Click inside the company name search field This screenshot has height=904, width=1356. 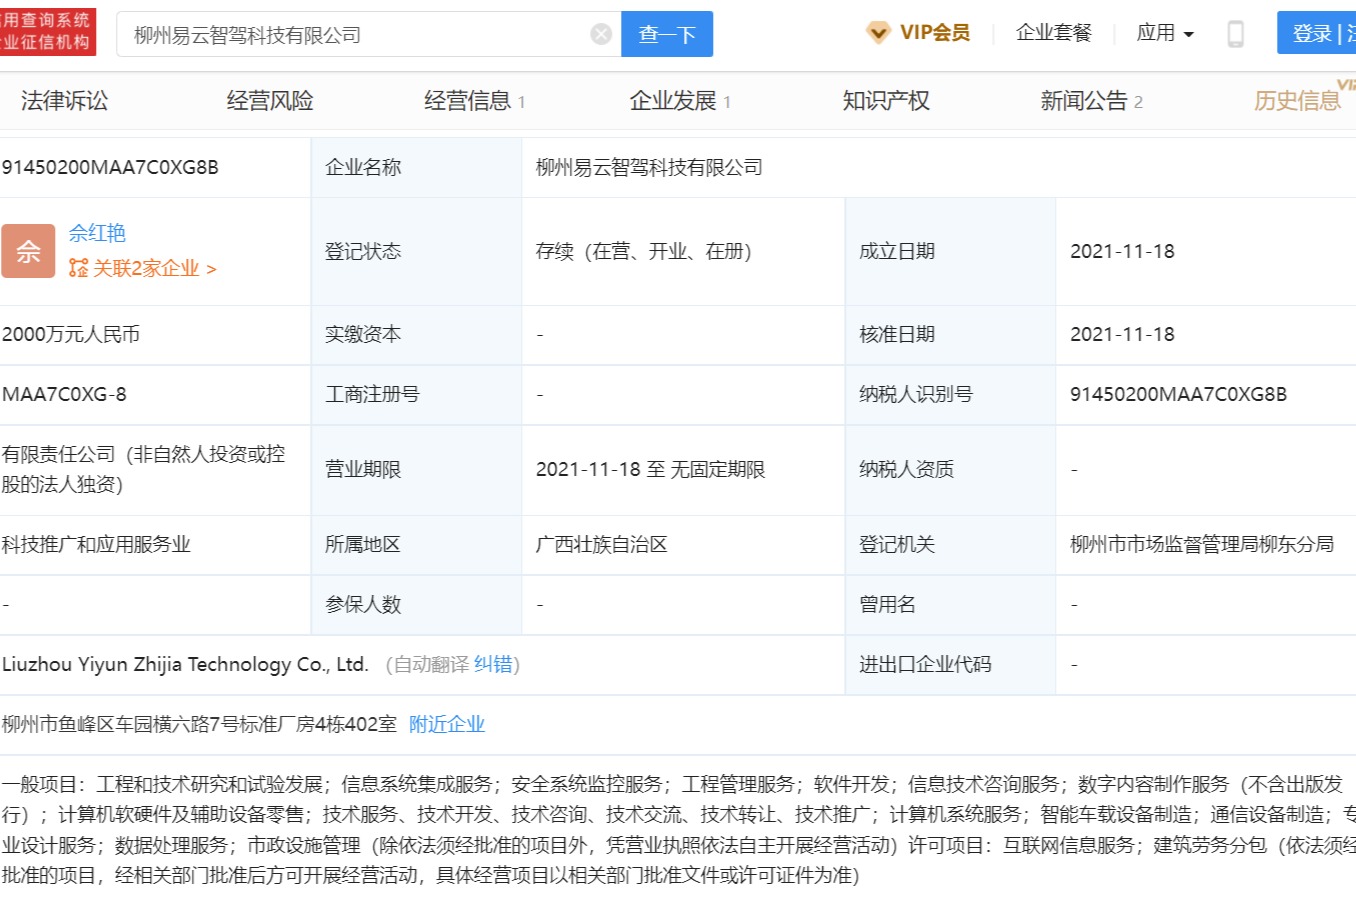click(x=350, y=32)
